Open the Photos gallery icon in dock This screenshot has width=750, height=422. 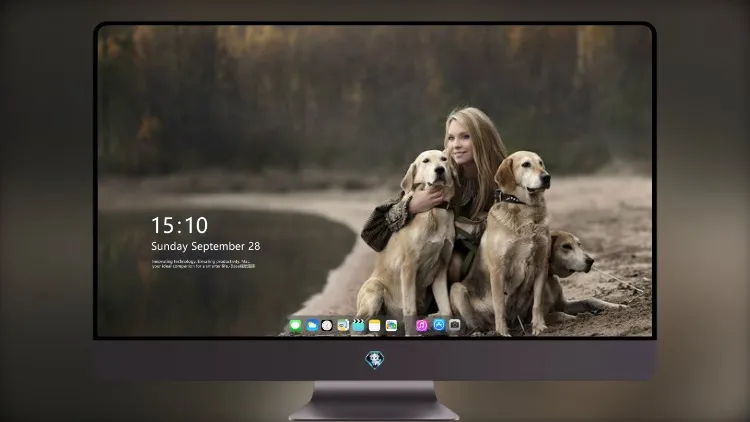[391, 326]
